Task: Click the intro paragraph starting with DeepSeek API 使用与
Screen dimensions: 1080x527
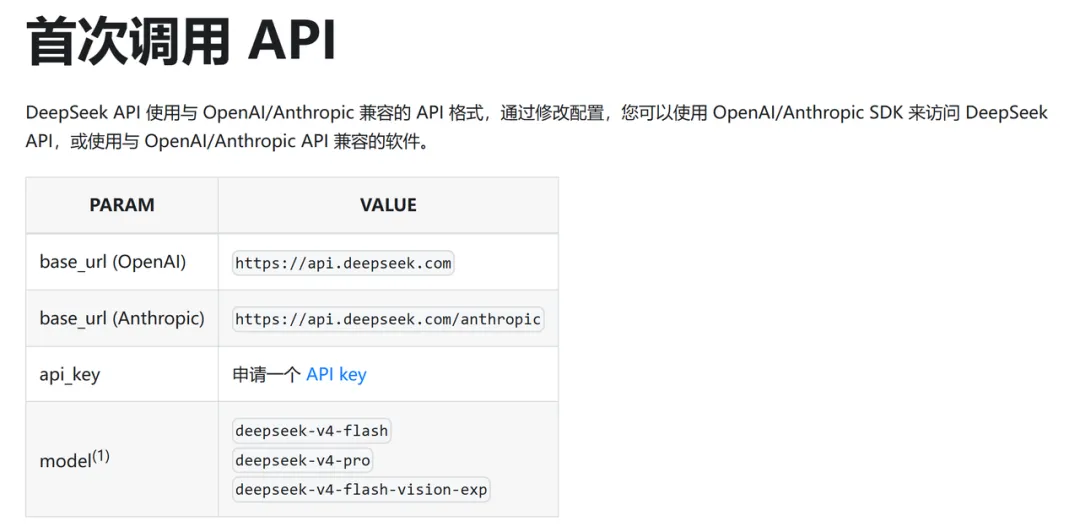Action: (x=537, y=127)
